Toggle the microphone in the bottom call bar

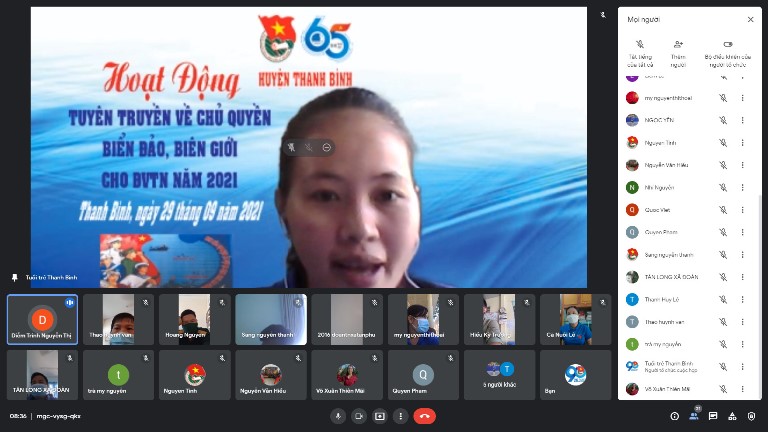point(338,416)
